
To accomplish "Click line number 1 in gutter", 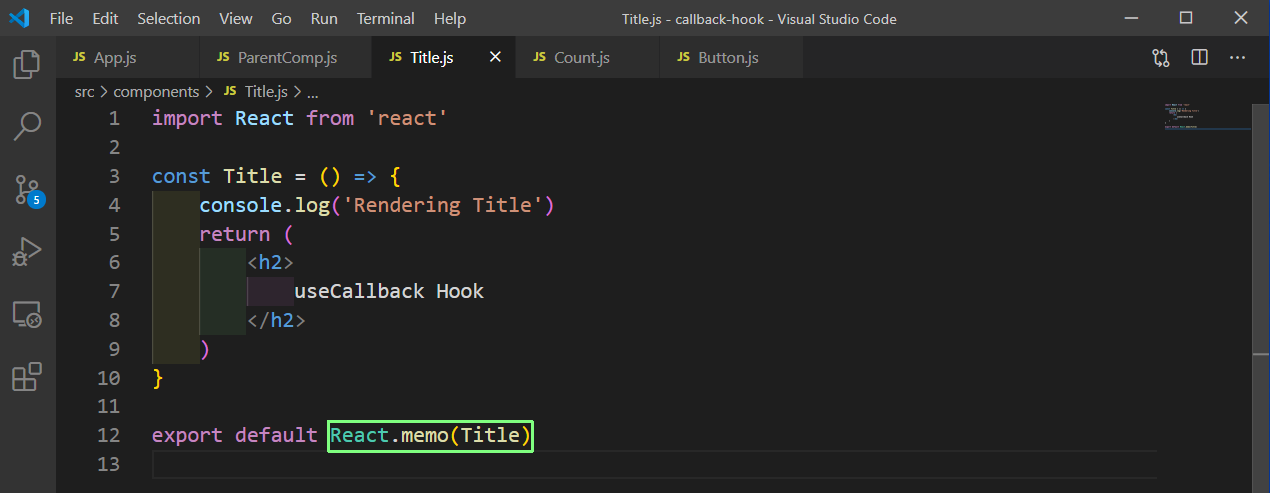I will pyautogui.click(x=114, y=118).
